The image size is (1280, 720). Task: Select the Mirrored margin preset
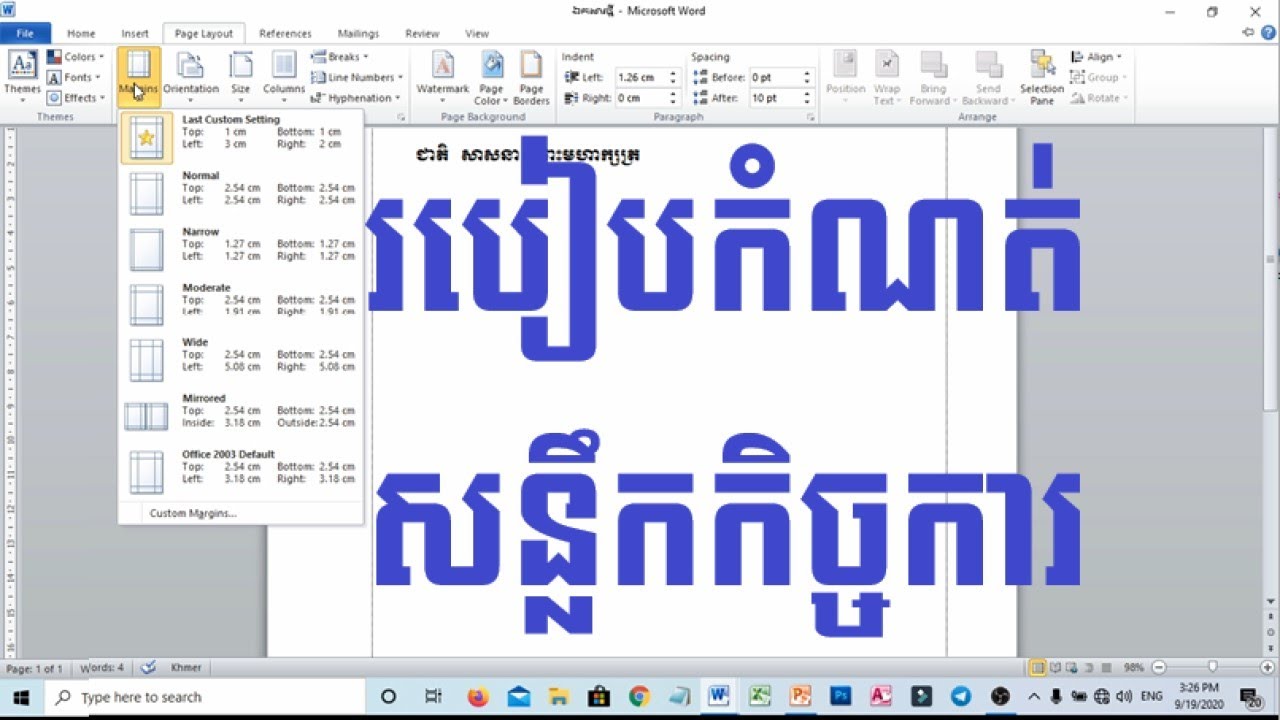coord(240,416)
